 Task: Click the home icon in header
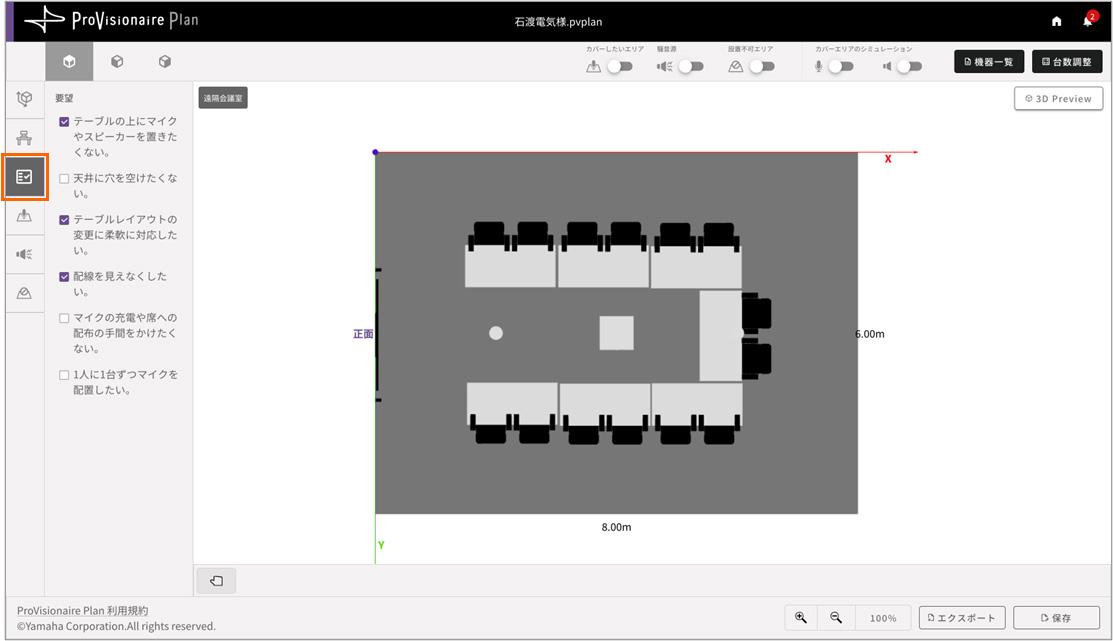coord(1057,21)
